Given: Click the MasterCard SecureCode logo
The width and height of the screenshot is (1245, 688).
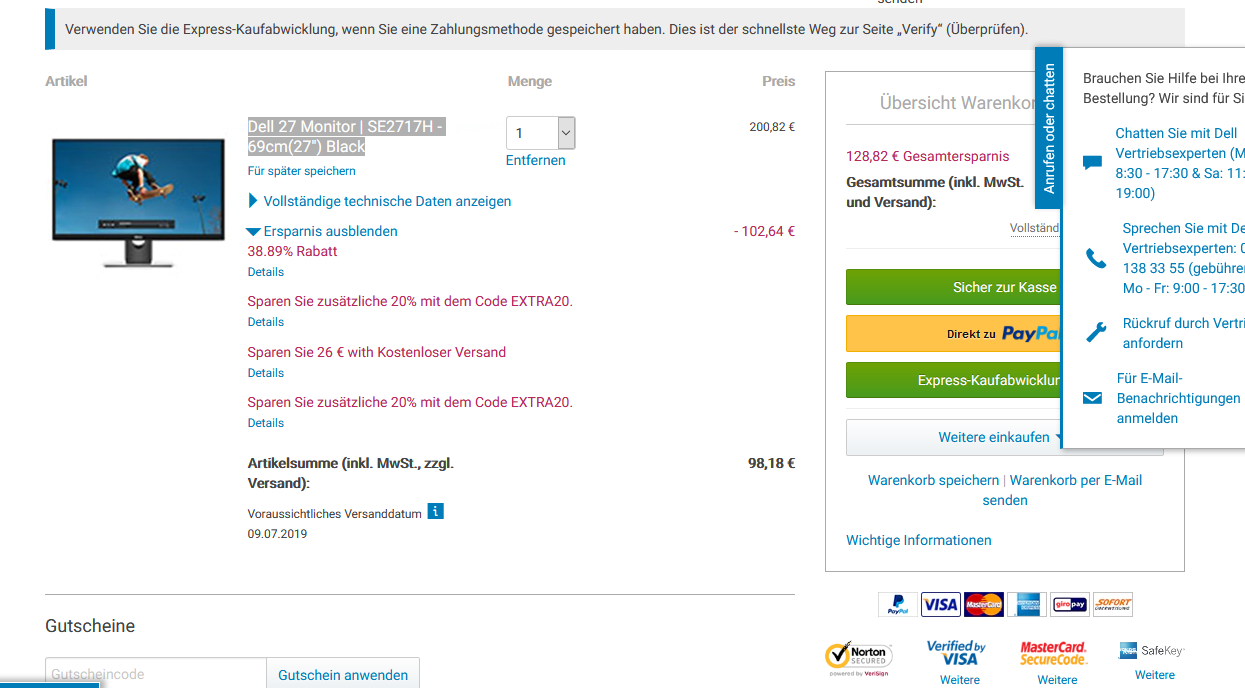Looking at the screenshot, I should click(x=1053, y=654).
